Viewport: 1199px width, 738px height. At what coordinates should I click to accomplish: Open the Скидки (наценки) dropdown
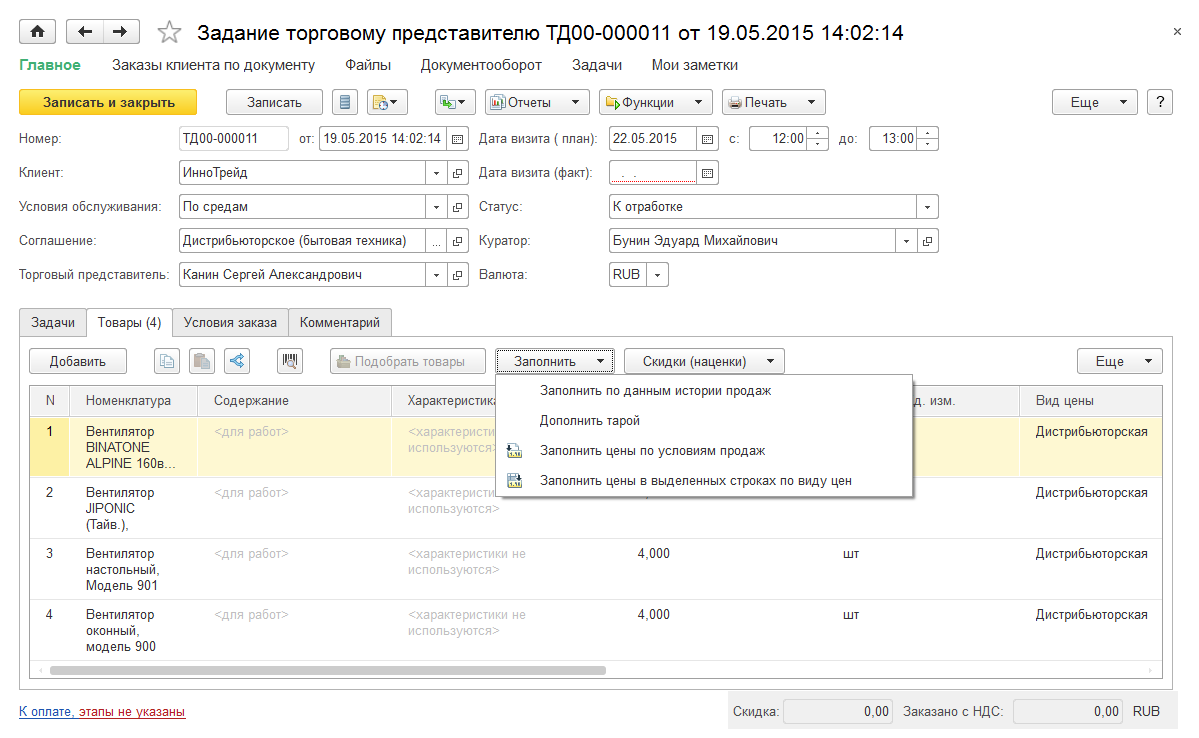pyautogui.click(x=704, y=361)
